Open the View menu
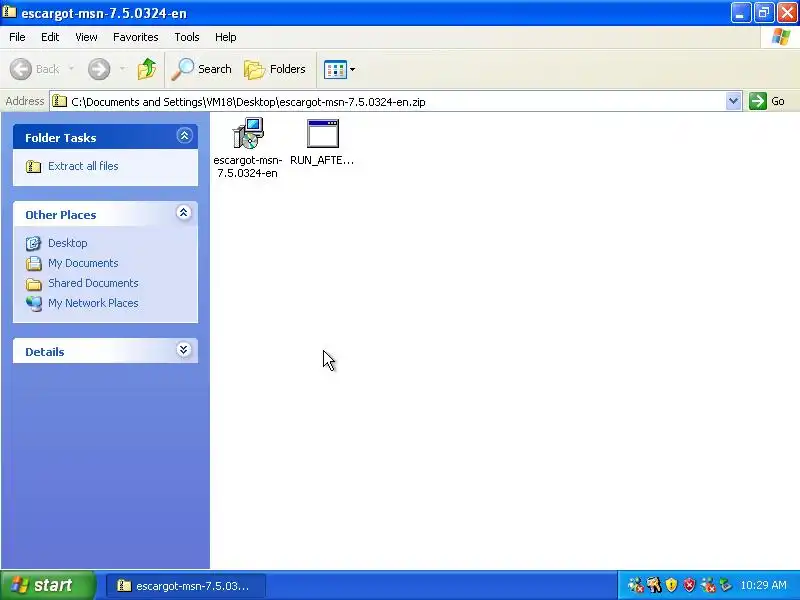Image resolution: width=800 pixels, height=600 pixels. point(86,37)
